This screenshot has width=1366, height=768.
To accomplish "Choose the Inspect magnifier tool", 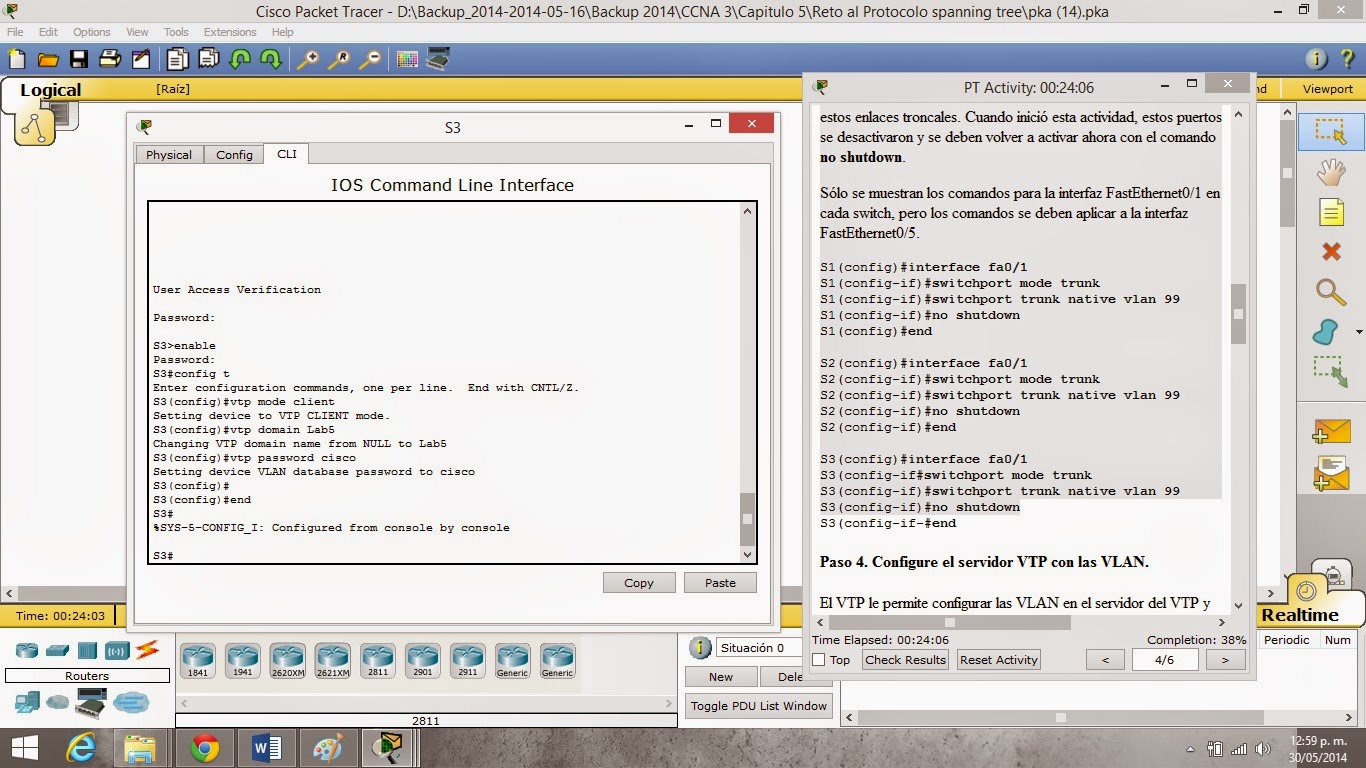I will pyautogui.click(x=1331, y=292).
